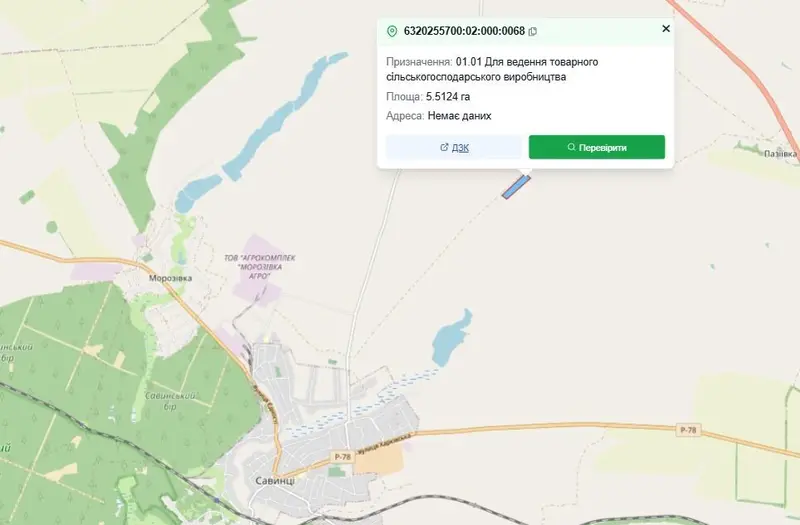Click the area value 5.5124 га
The image size is (800, 525).
(448, 96)
